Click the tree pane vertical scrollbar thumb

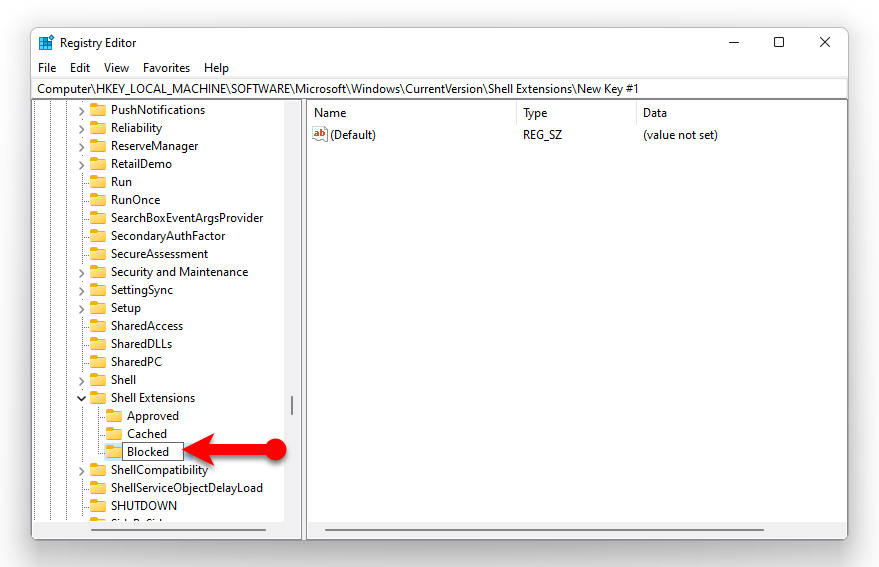tap(292, 405)
